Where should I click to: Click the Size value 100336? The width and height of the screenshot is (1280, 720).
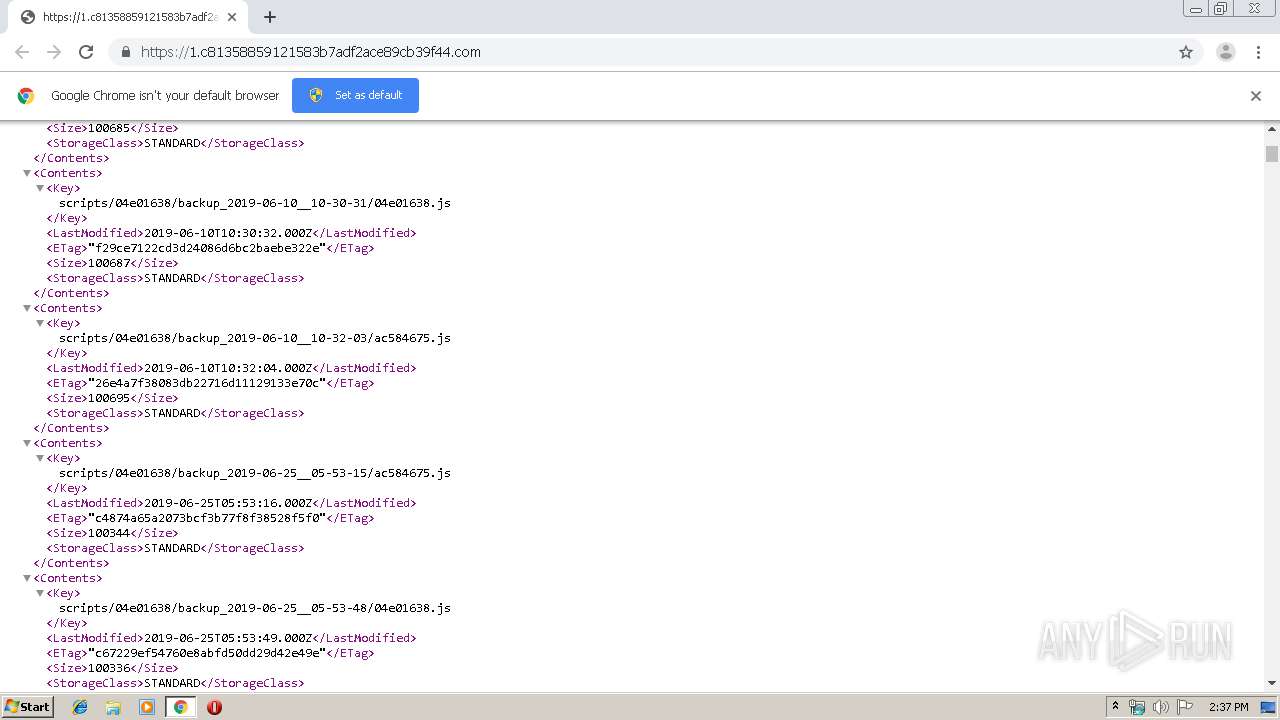pos(109,668)
